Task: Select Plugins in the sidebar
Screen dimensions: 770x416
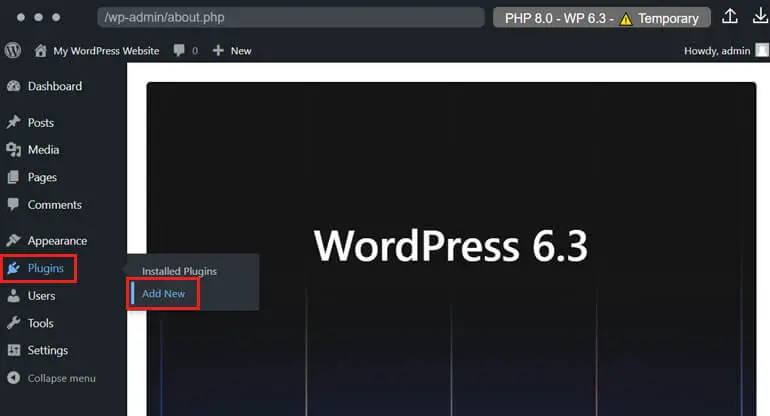Action: coord(46,268)
